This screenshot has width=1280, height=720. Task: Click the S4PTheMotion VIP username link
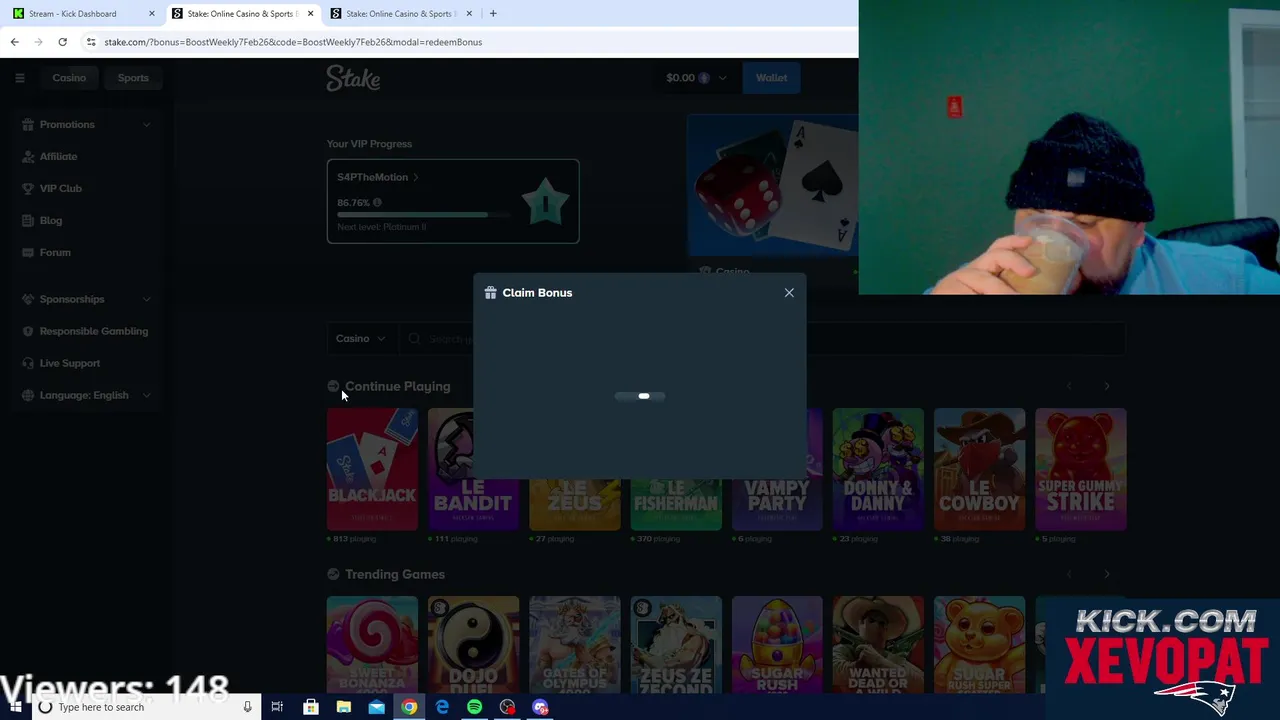(378, 177)
